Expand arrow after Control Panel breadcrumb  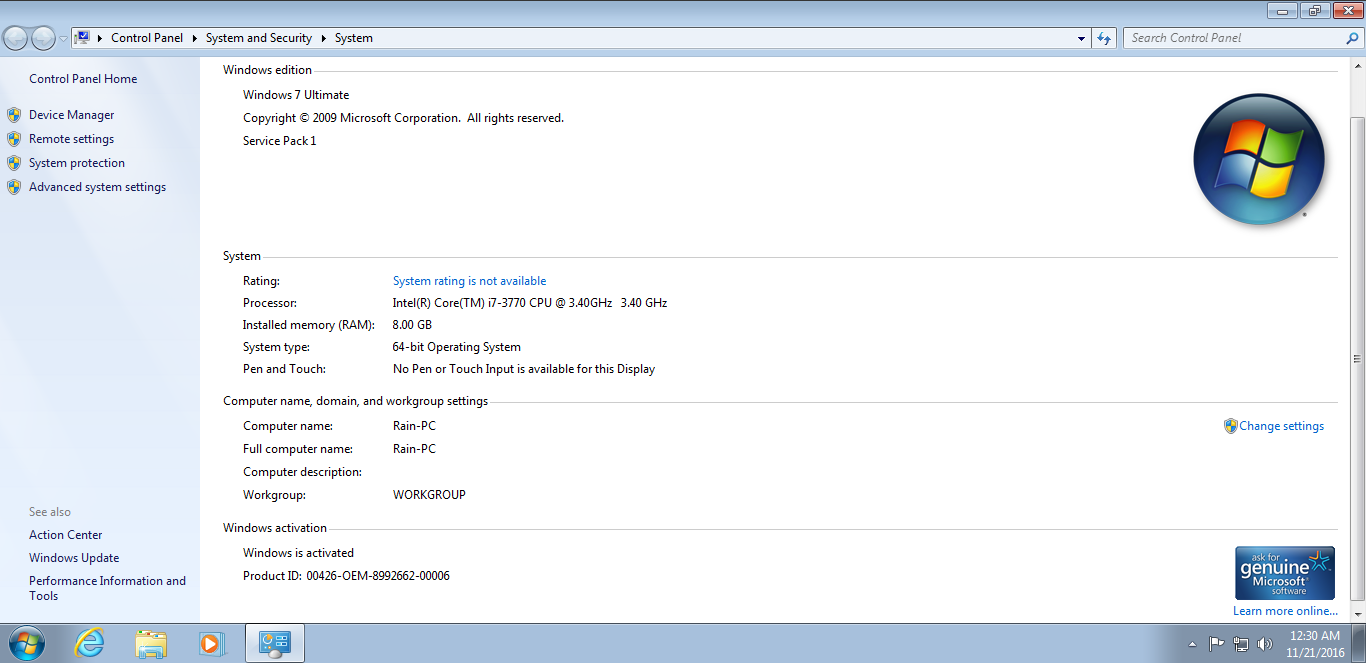tap(195, 38)
